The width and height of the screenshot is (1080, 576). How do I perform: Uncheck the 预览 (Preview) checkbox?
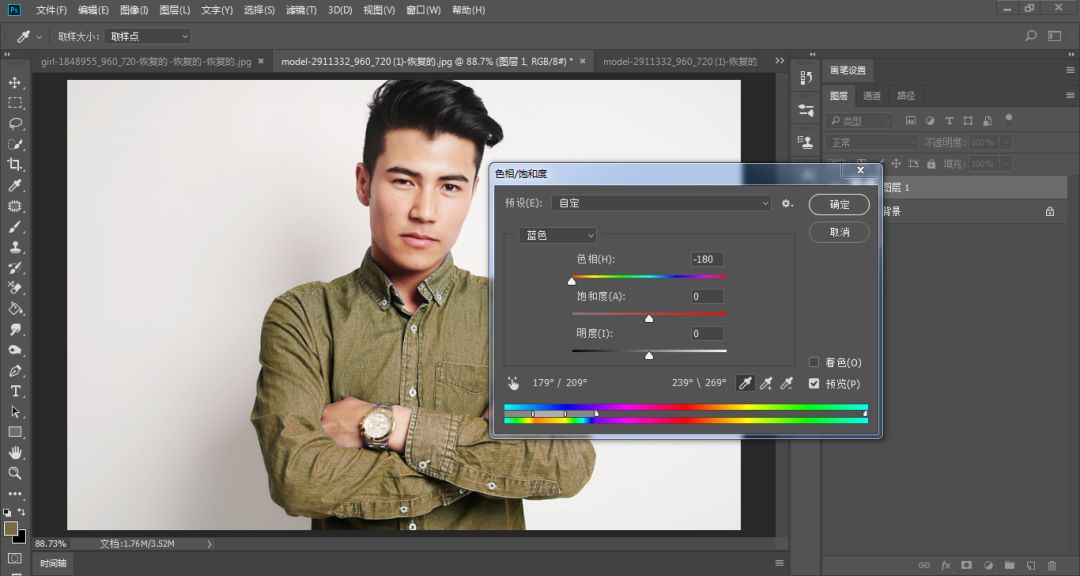(814, 384)
